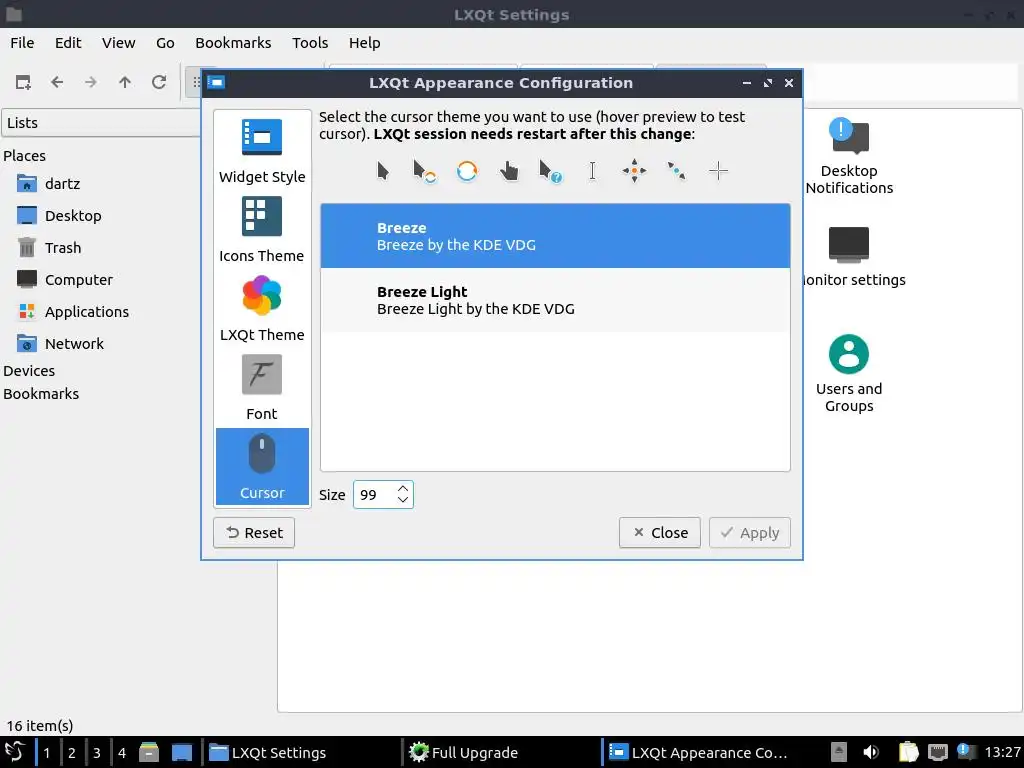Decrease cursor size with down arrow

(403, 500)
